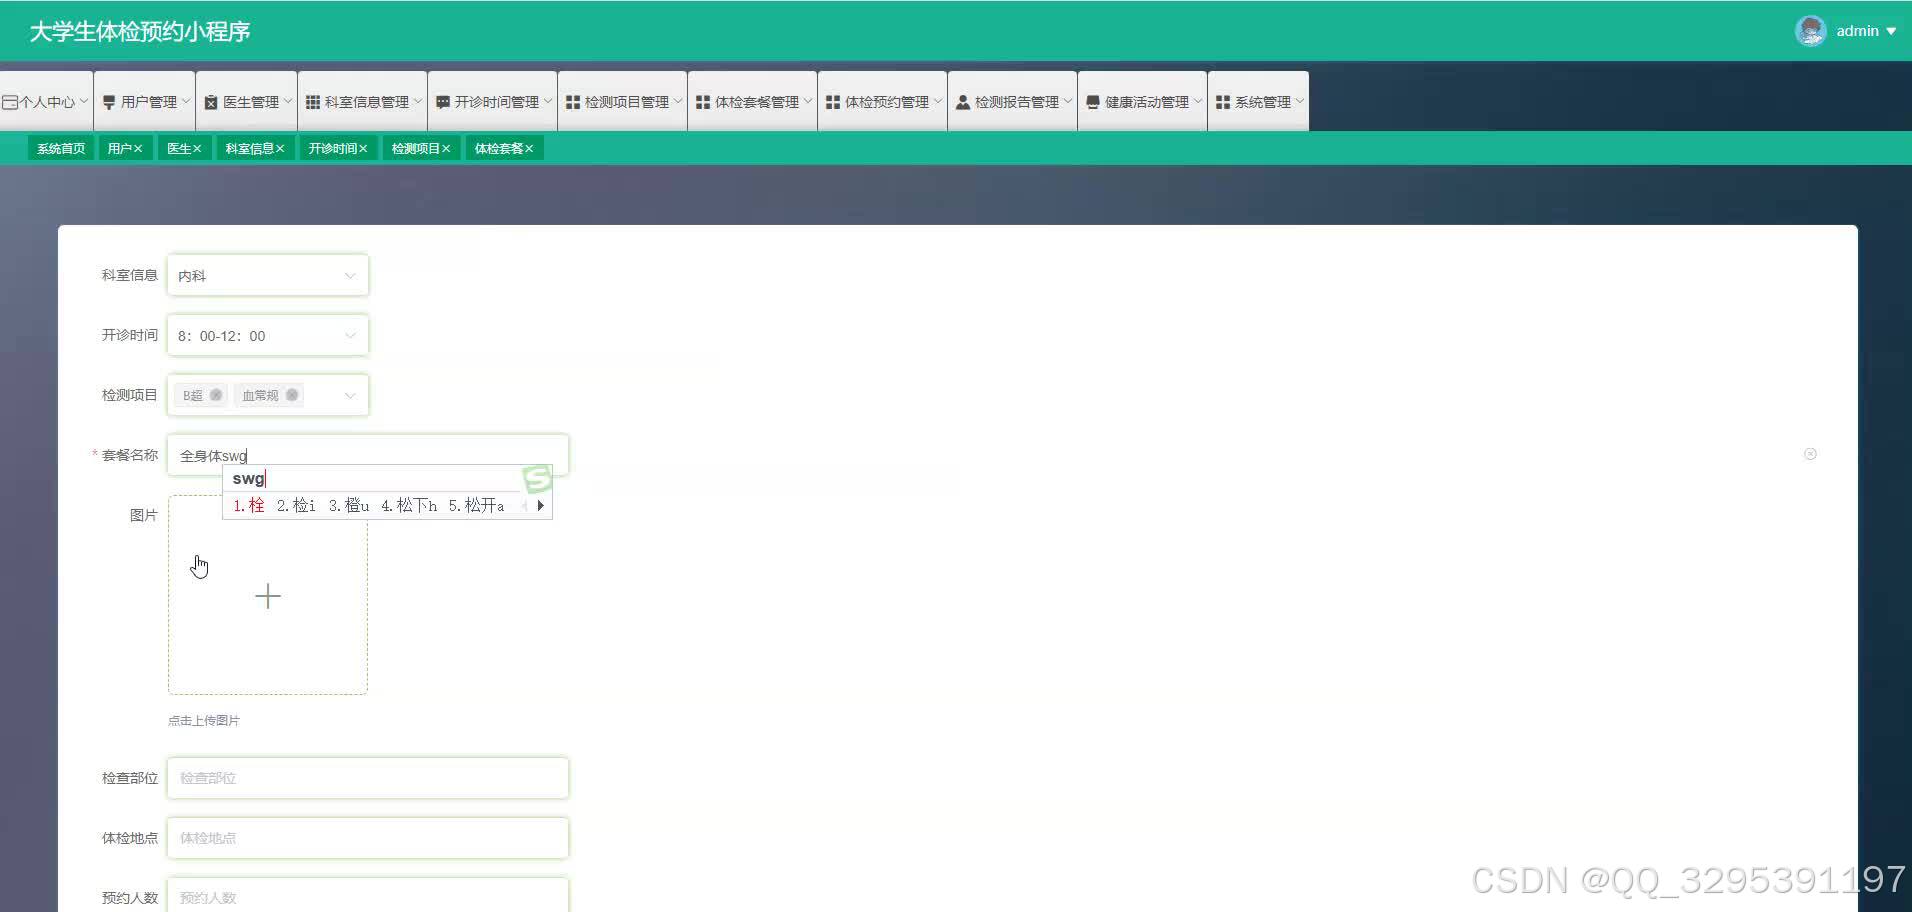Select IME candidate 3 楷u
Screen dimensions: 1912x912
point(348,505)
